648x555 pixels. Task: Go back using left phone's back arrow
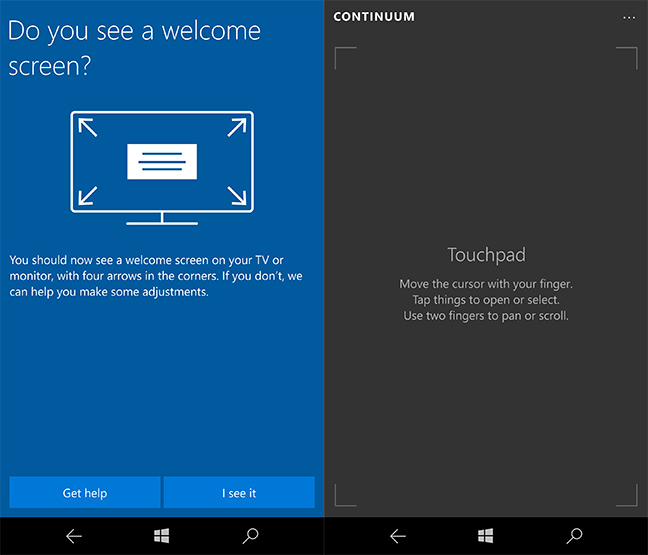pyautogui.click(x=74, y=536)
